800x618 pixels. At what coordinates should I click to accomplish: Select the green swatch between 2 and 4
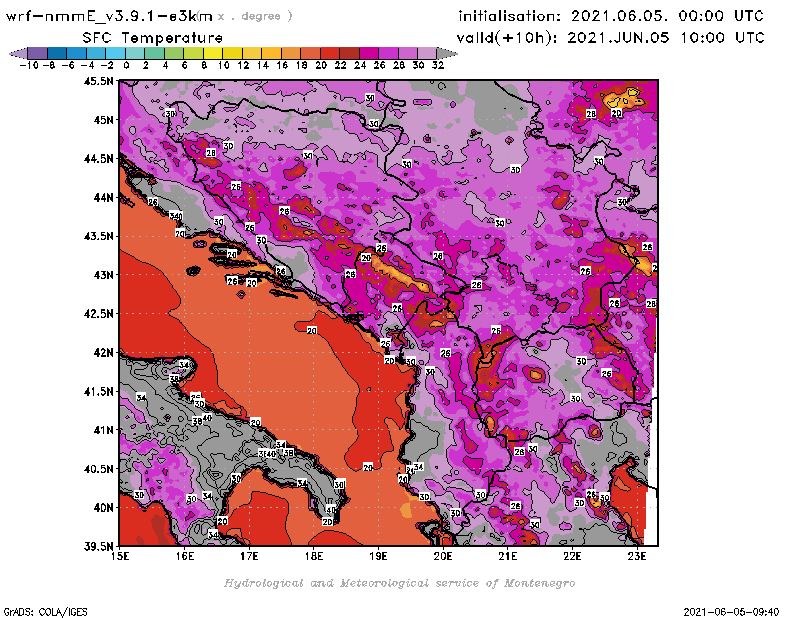[154, 53]
